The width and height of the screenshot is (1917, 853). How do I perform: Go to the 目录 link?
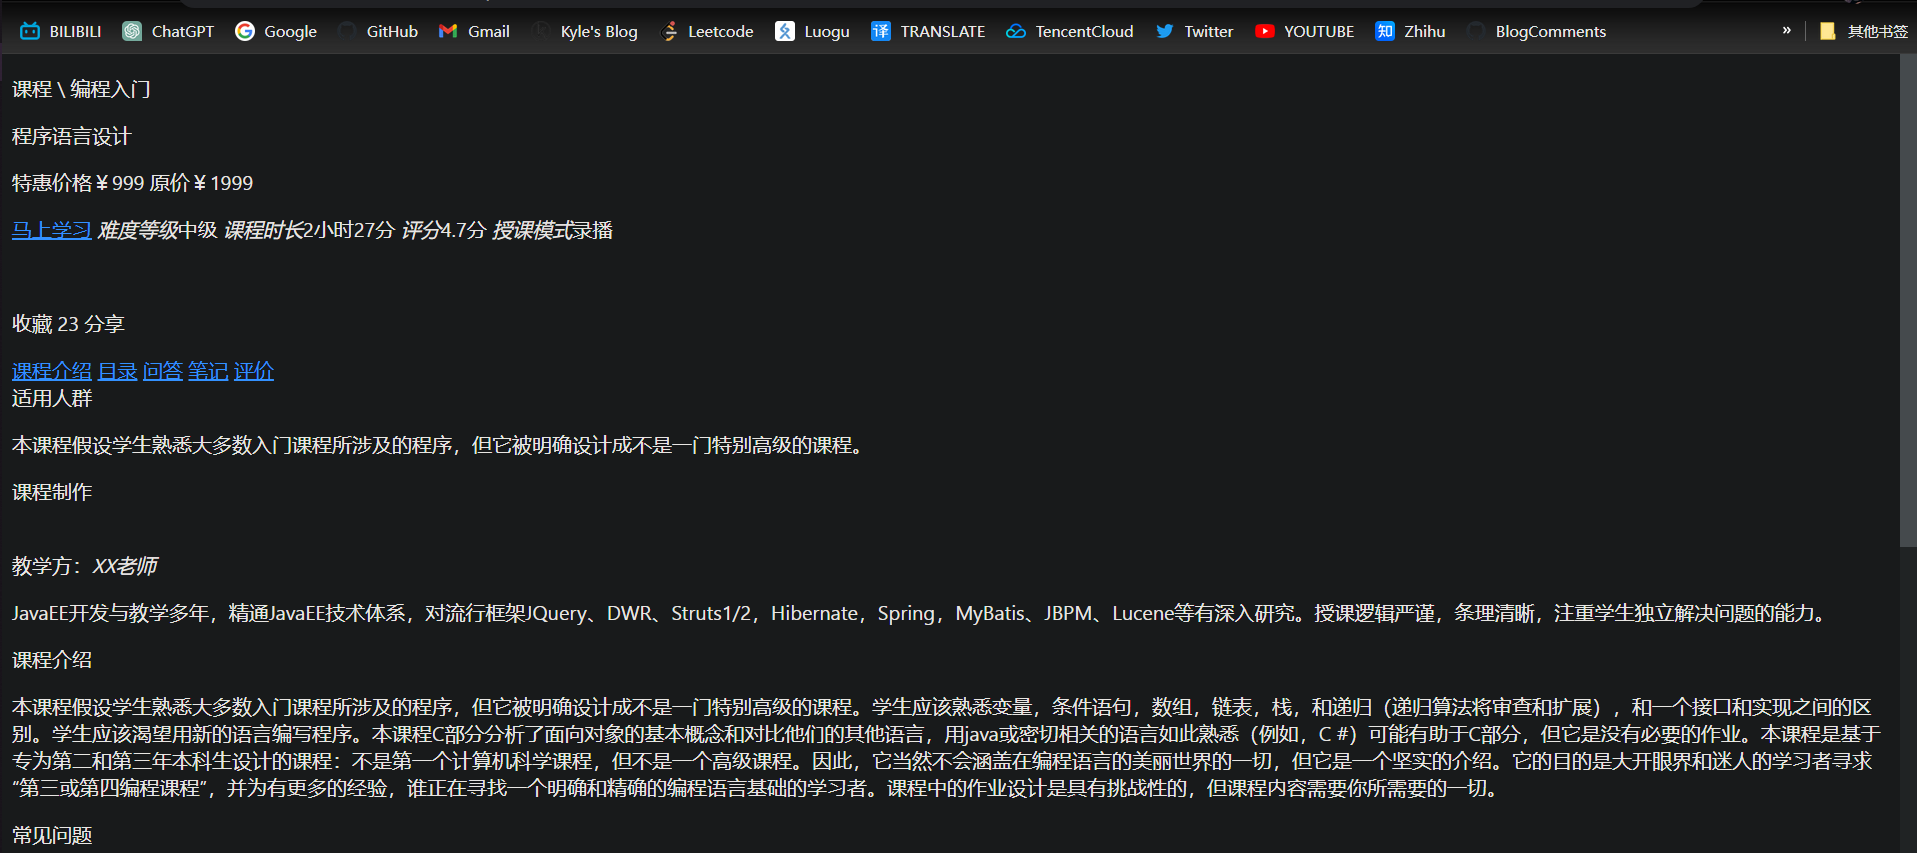118,371
